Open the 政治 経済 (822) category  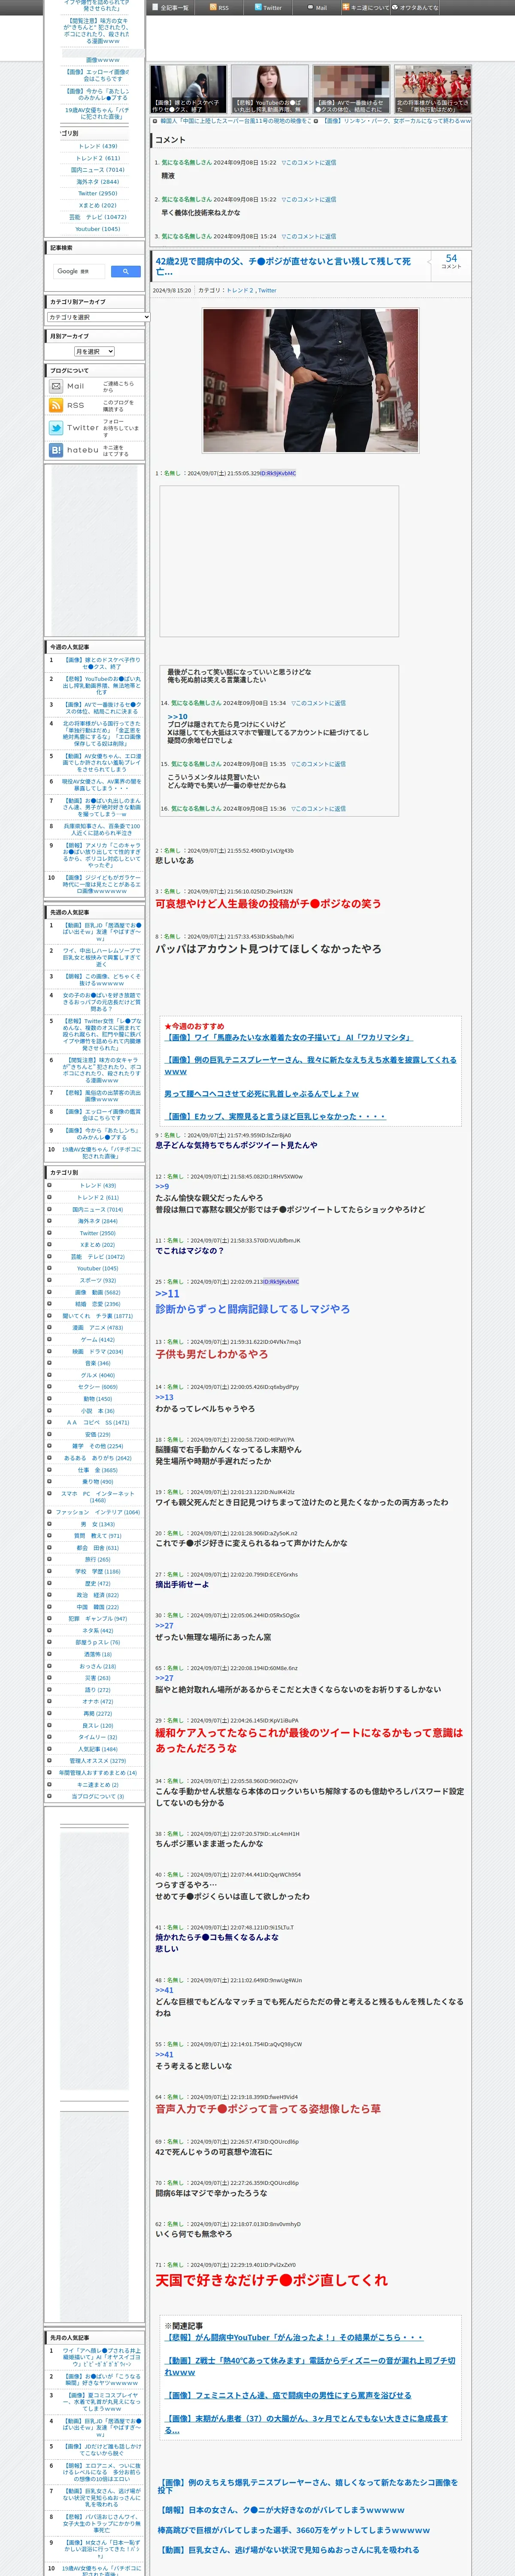[97, 1595]
